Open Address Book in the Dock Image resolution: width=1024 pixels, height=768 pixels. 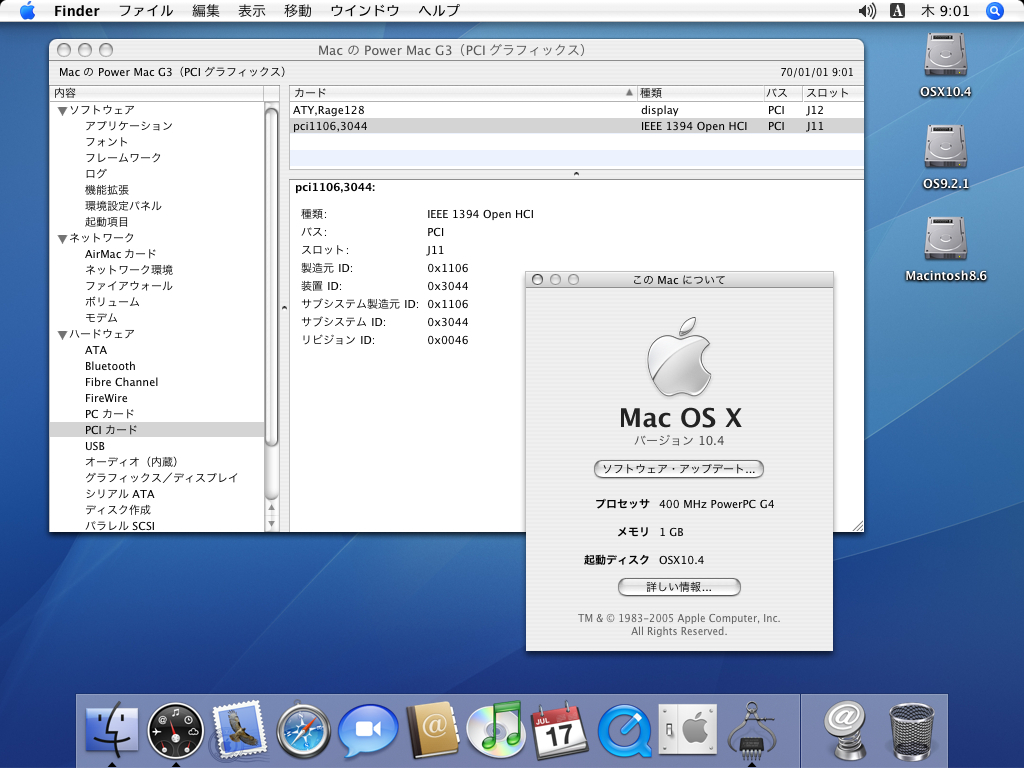point(431,731)
